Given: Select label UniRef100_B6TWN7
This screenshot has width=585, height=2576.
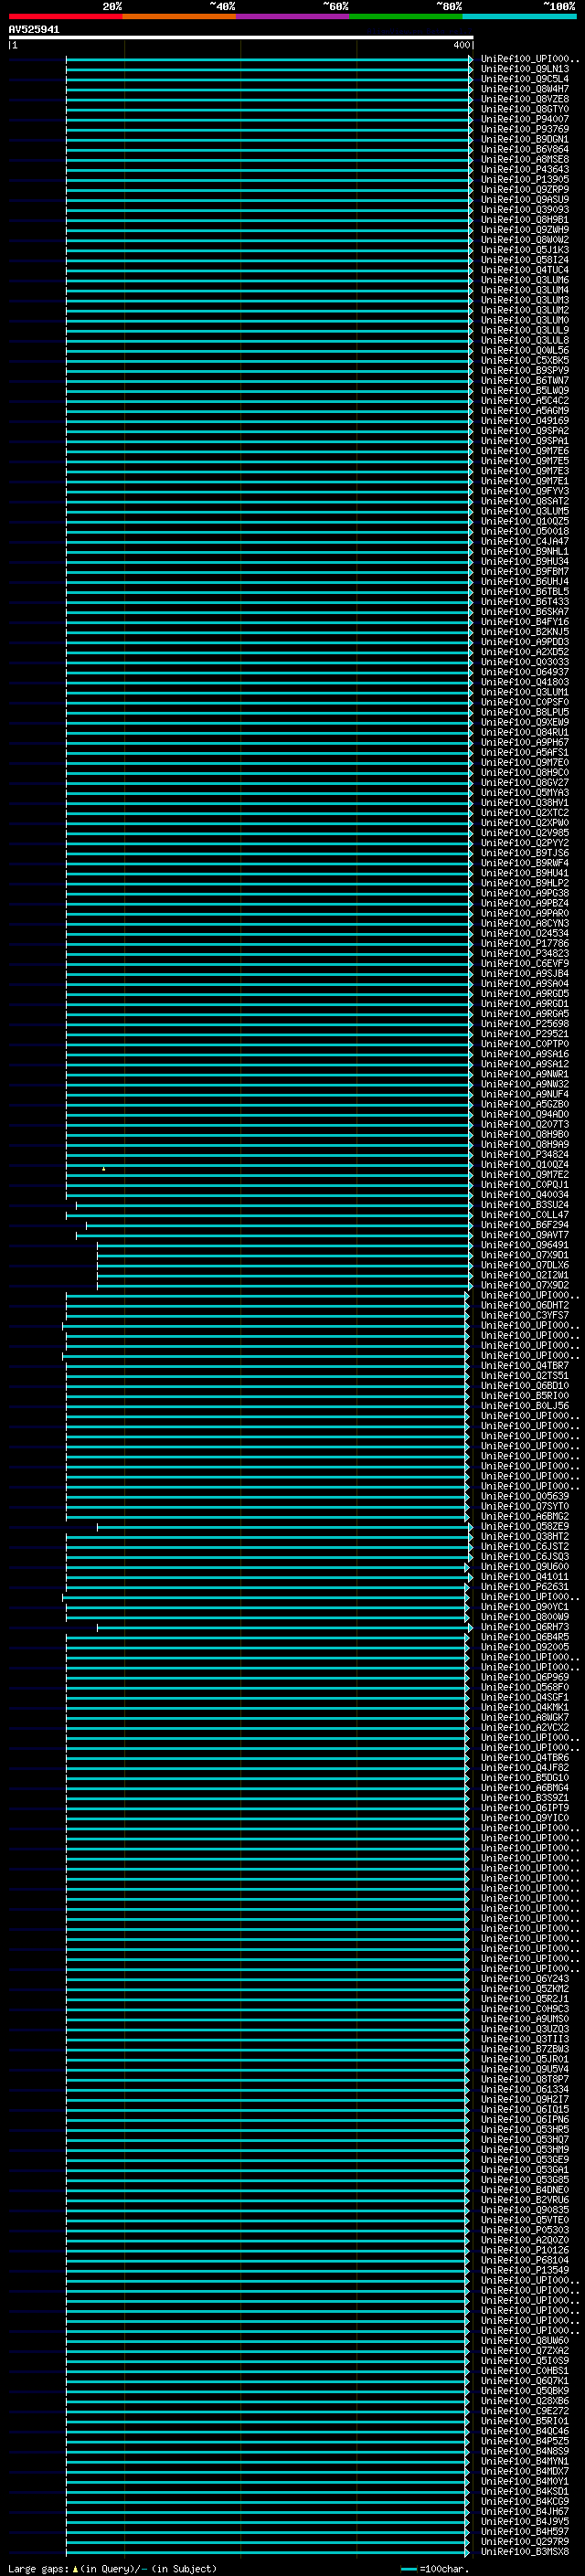Looking at the screenshot, I should 525,380.
